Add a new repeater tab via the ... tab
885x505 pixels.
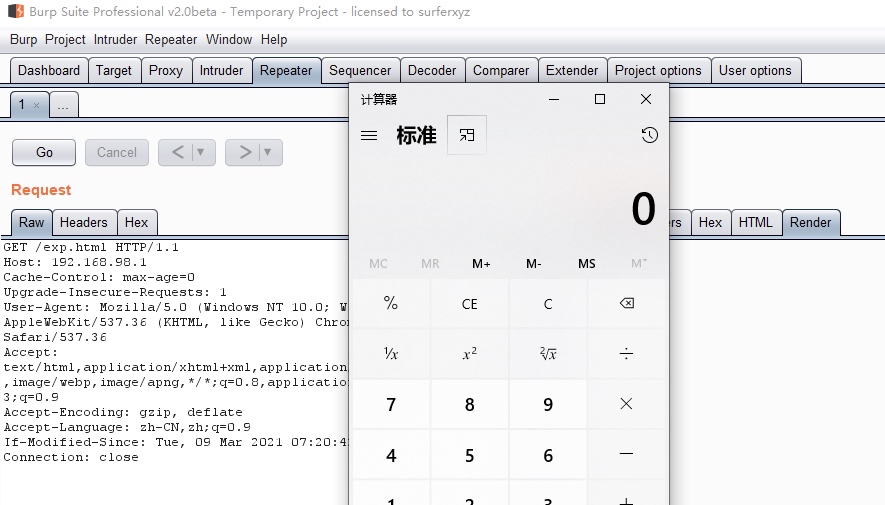(x=63, y=105)
